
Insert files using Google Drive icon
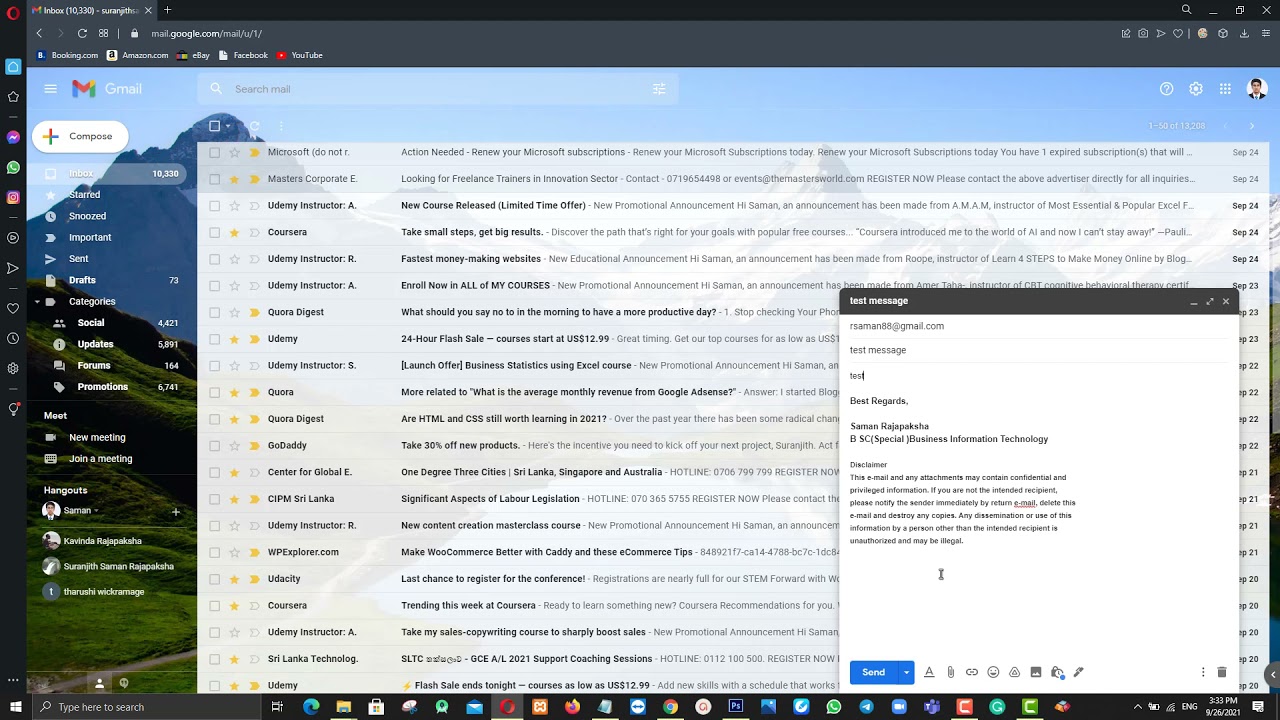coord(1014,672)
